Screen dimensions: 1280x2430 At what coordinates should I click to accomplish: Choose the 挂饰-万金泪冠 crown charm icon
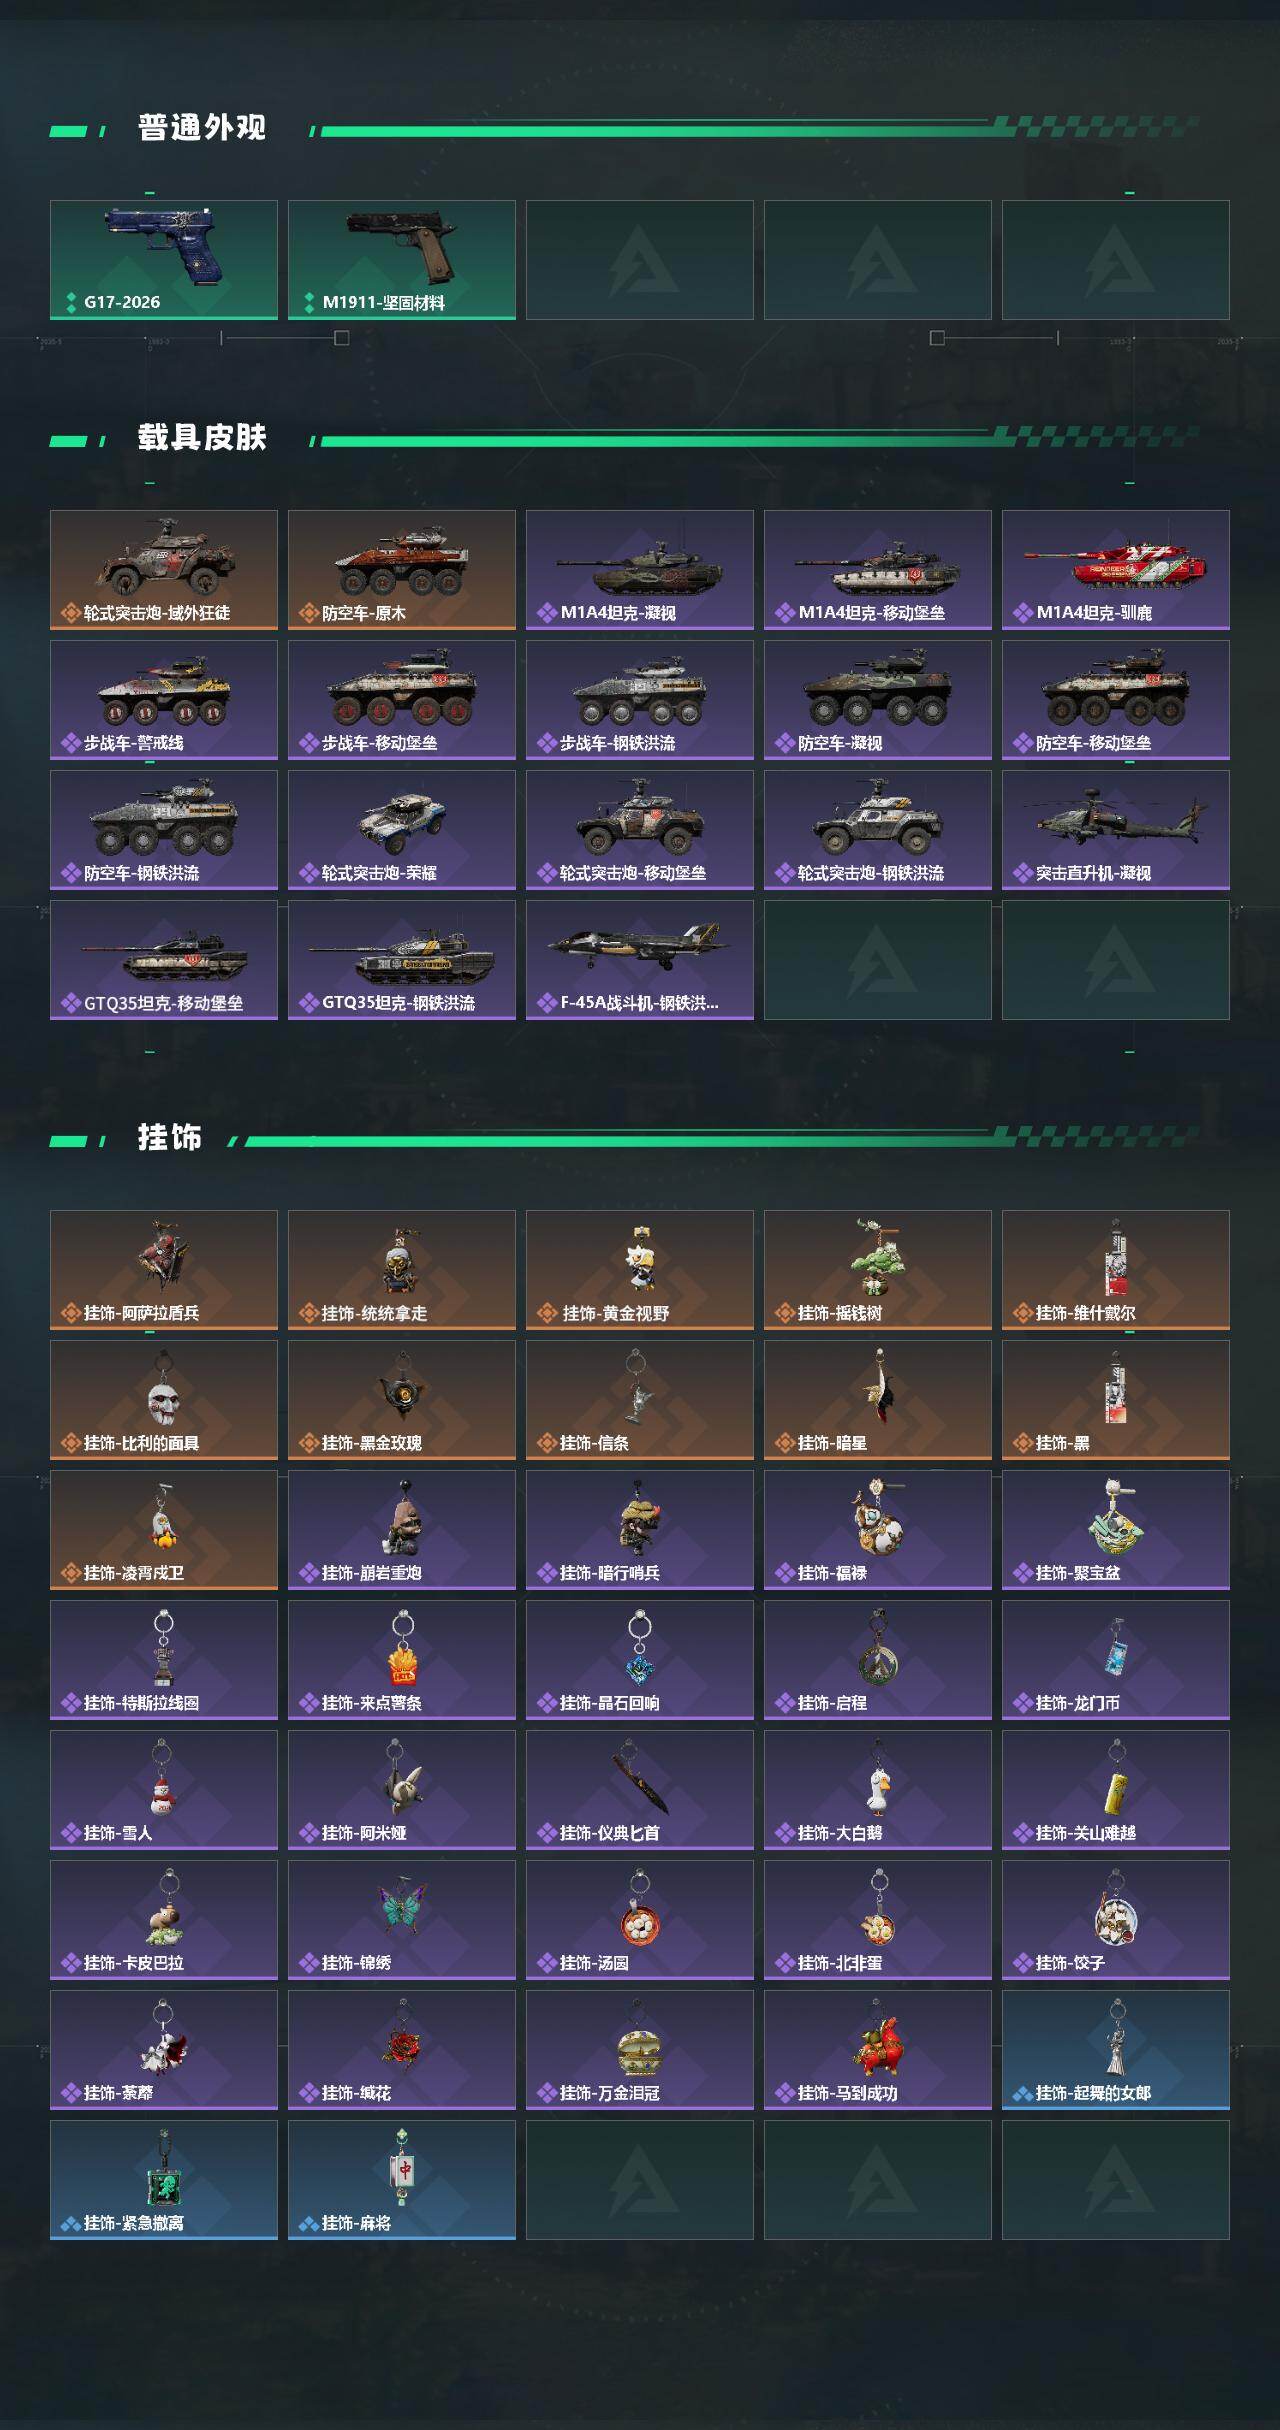pyautogui.click(x=640, y=2039)
